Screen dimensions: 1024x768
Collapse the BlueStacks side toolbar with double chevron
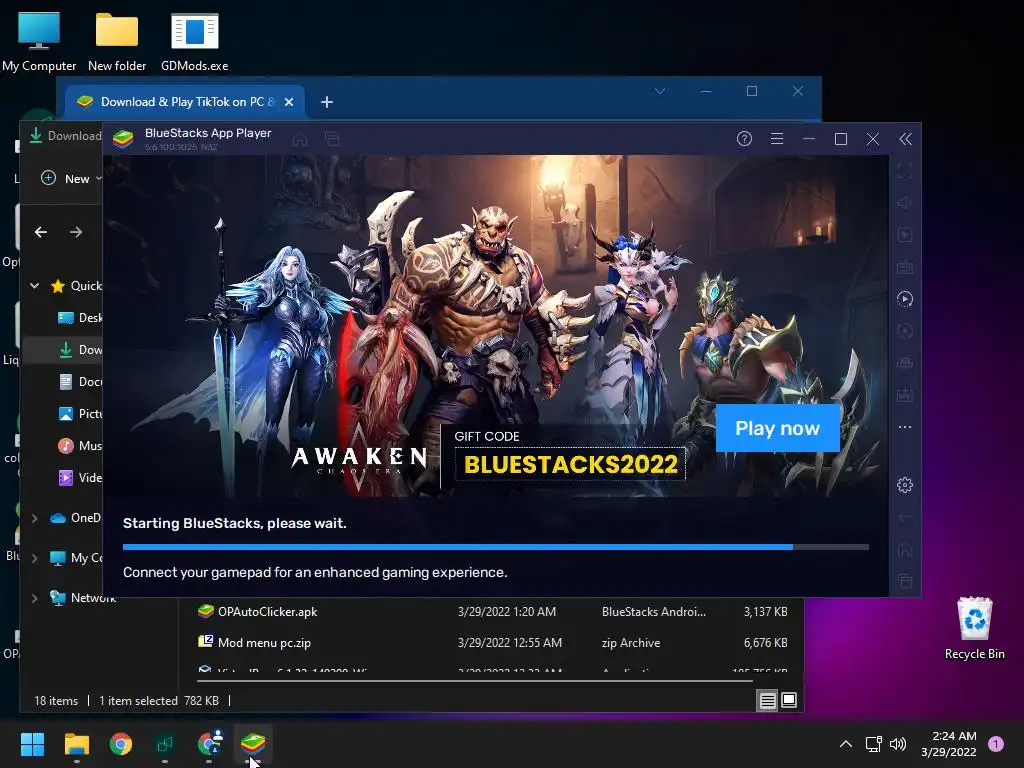pyautogui.click(x=905, y=138)
